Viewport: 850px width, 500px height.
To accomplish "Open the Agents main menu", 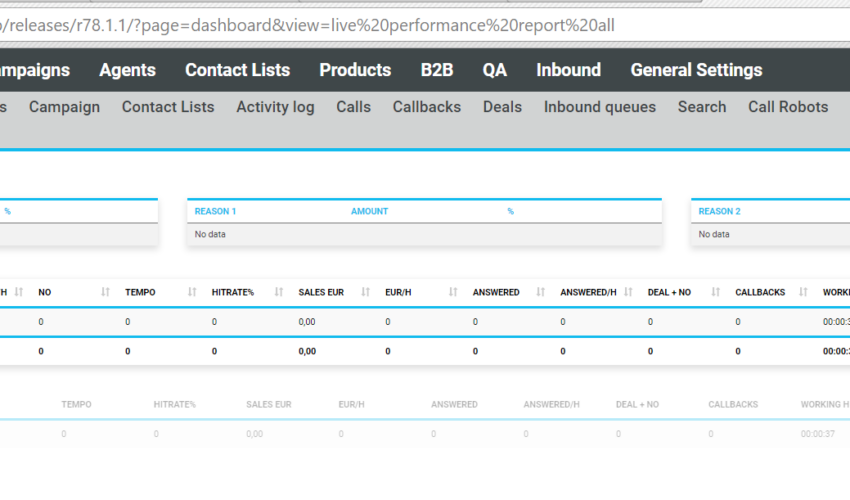I will coord(127,70).
